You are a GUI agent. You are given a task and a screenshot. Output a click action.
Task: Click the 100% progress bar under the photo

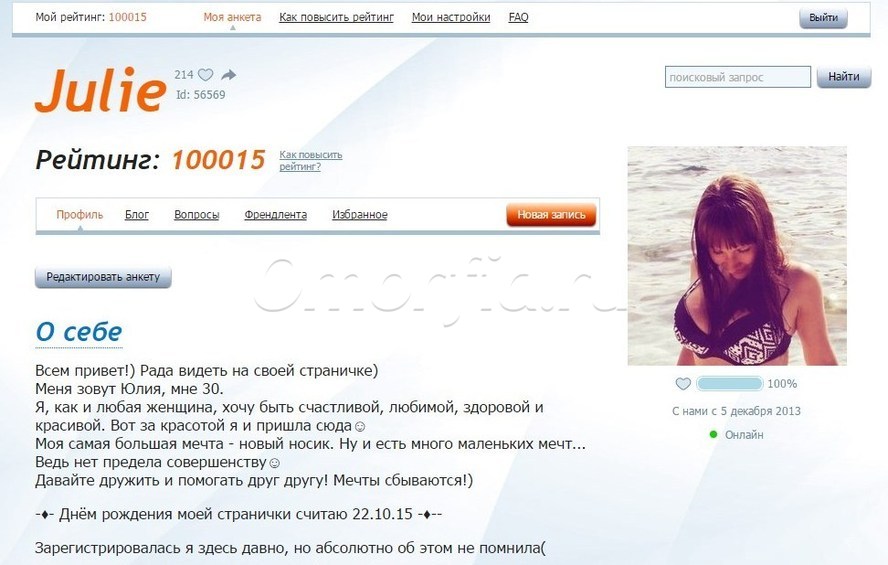click(729, 384)
